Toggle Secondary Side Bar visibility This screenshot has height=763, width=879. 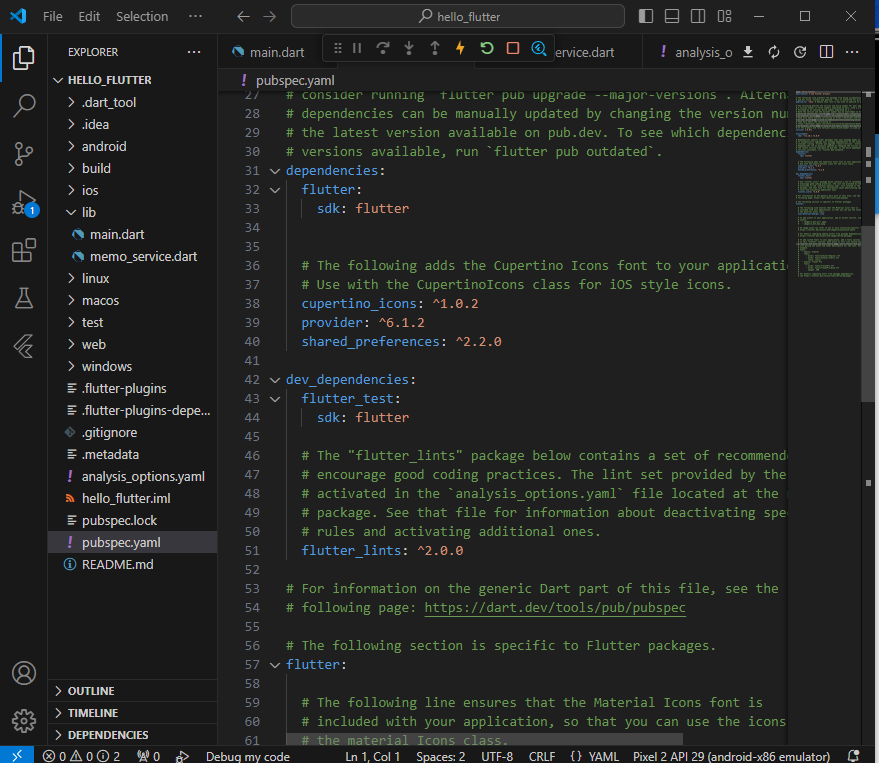click(698, 16)
